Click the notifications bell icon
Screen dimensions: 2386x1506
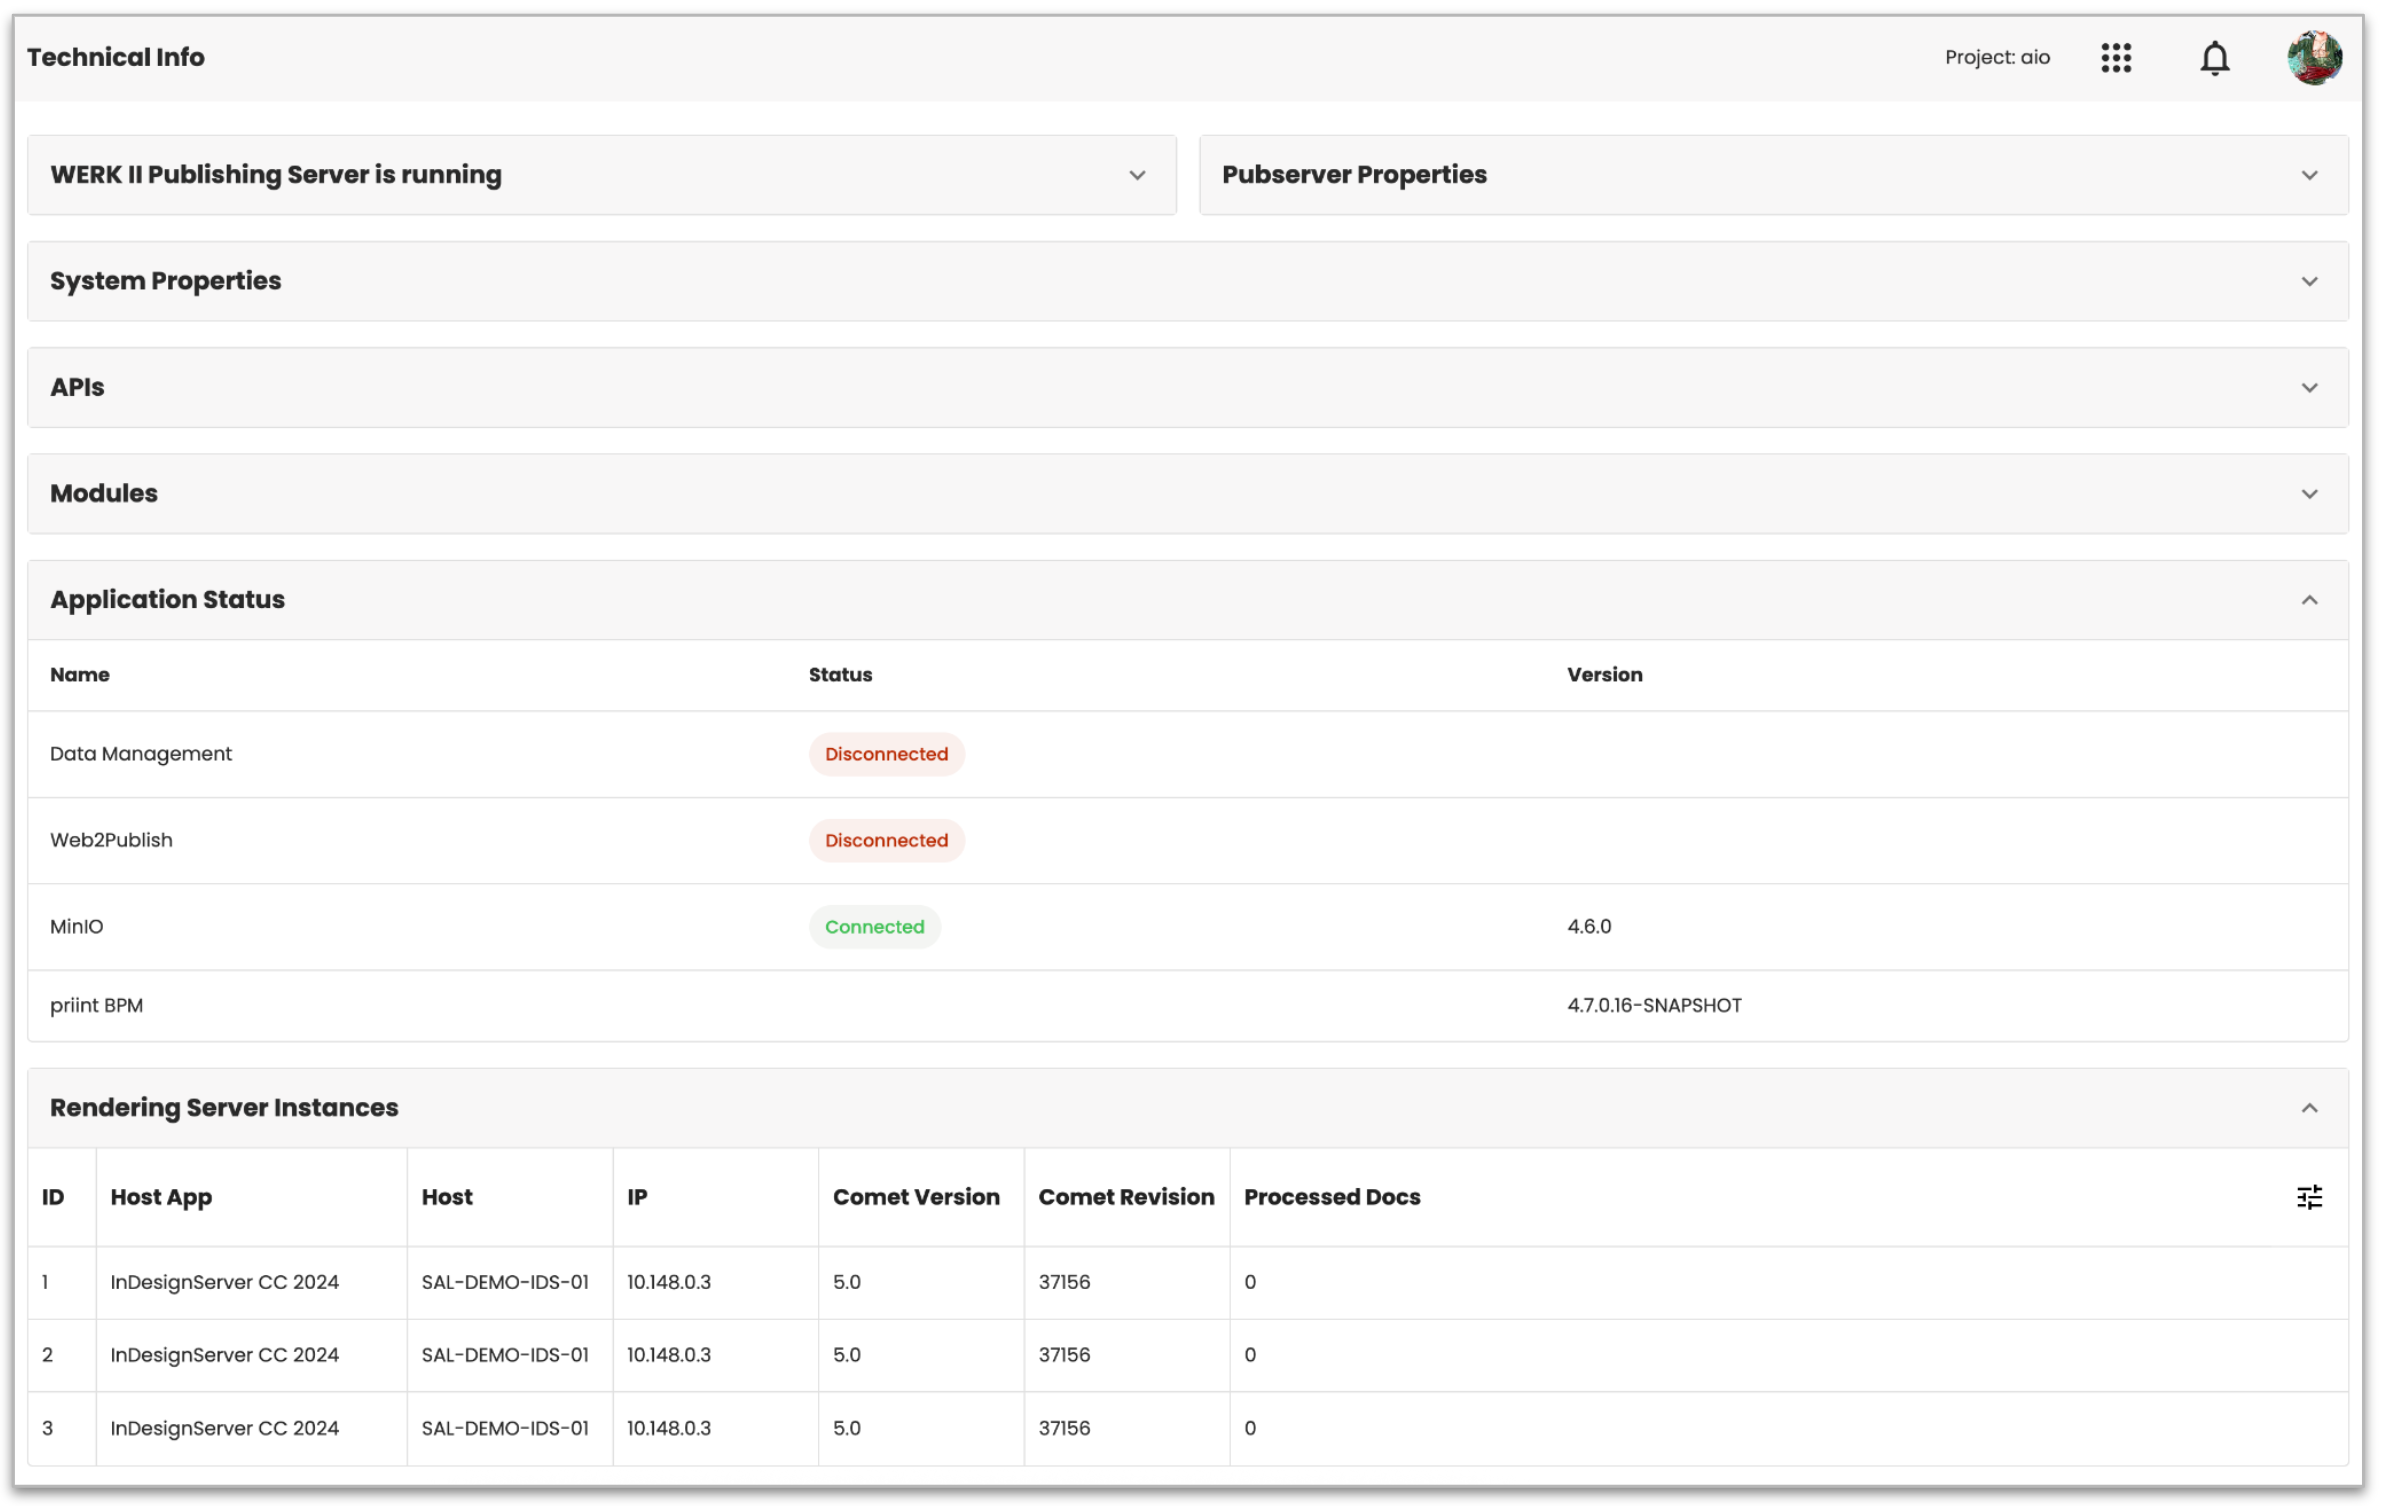2214,58
